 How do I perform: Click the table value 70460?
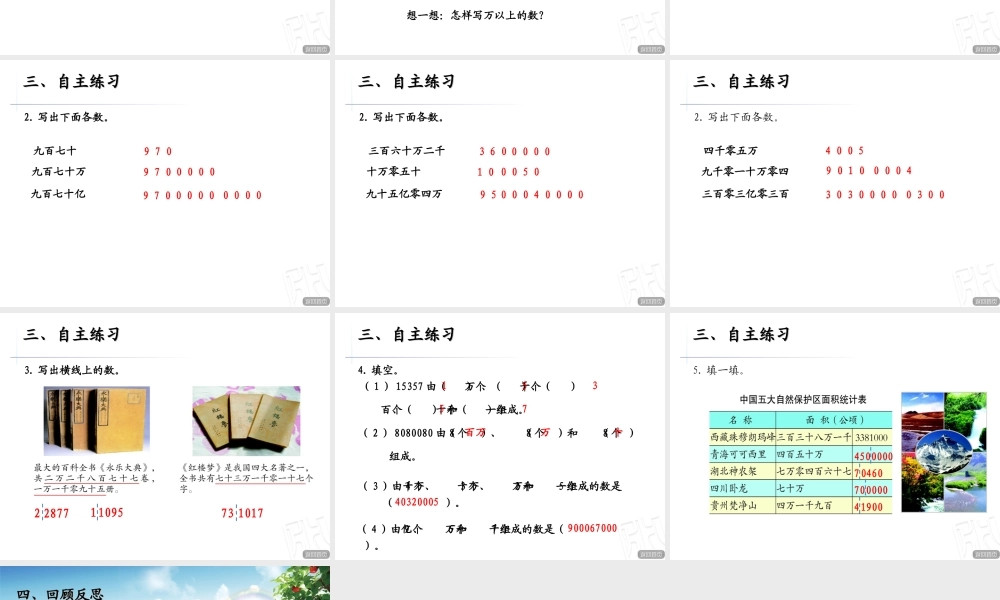pos(869,473)
